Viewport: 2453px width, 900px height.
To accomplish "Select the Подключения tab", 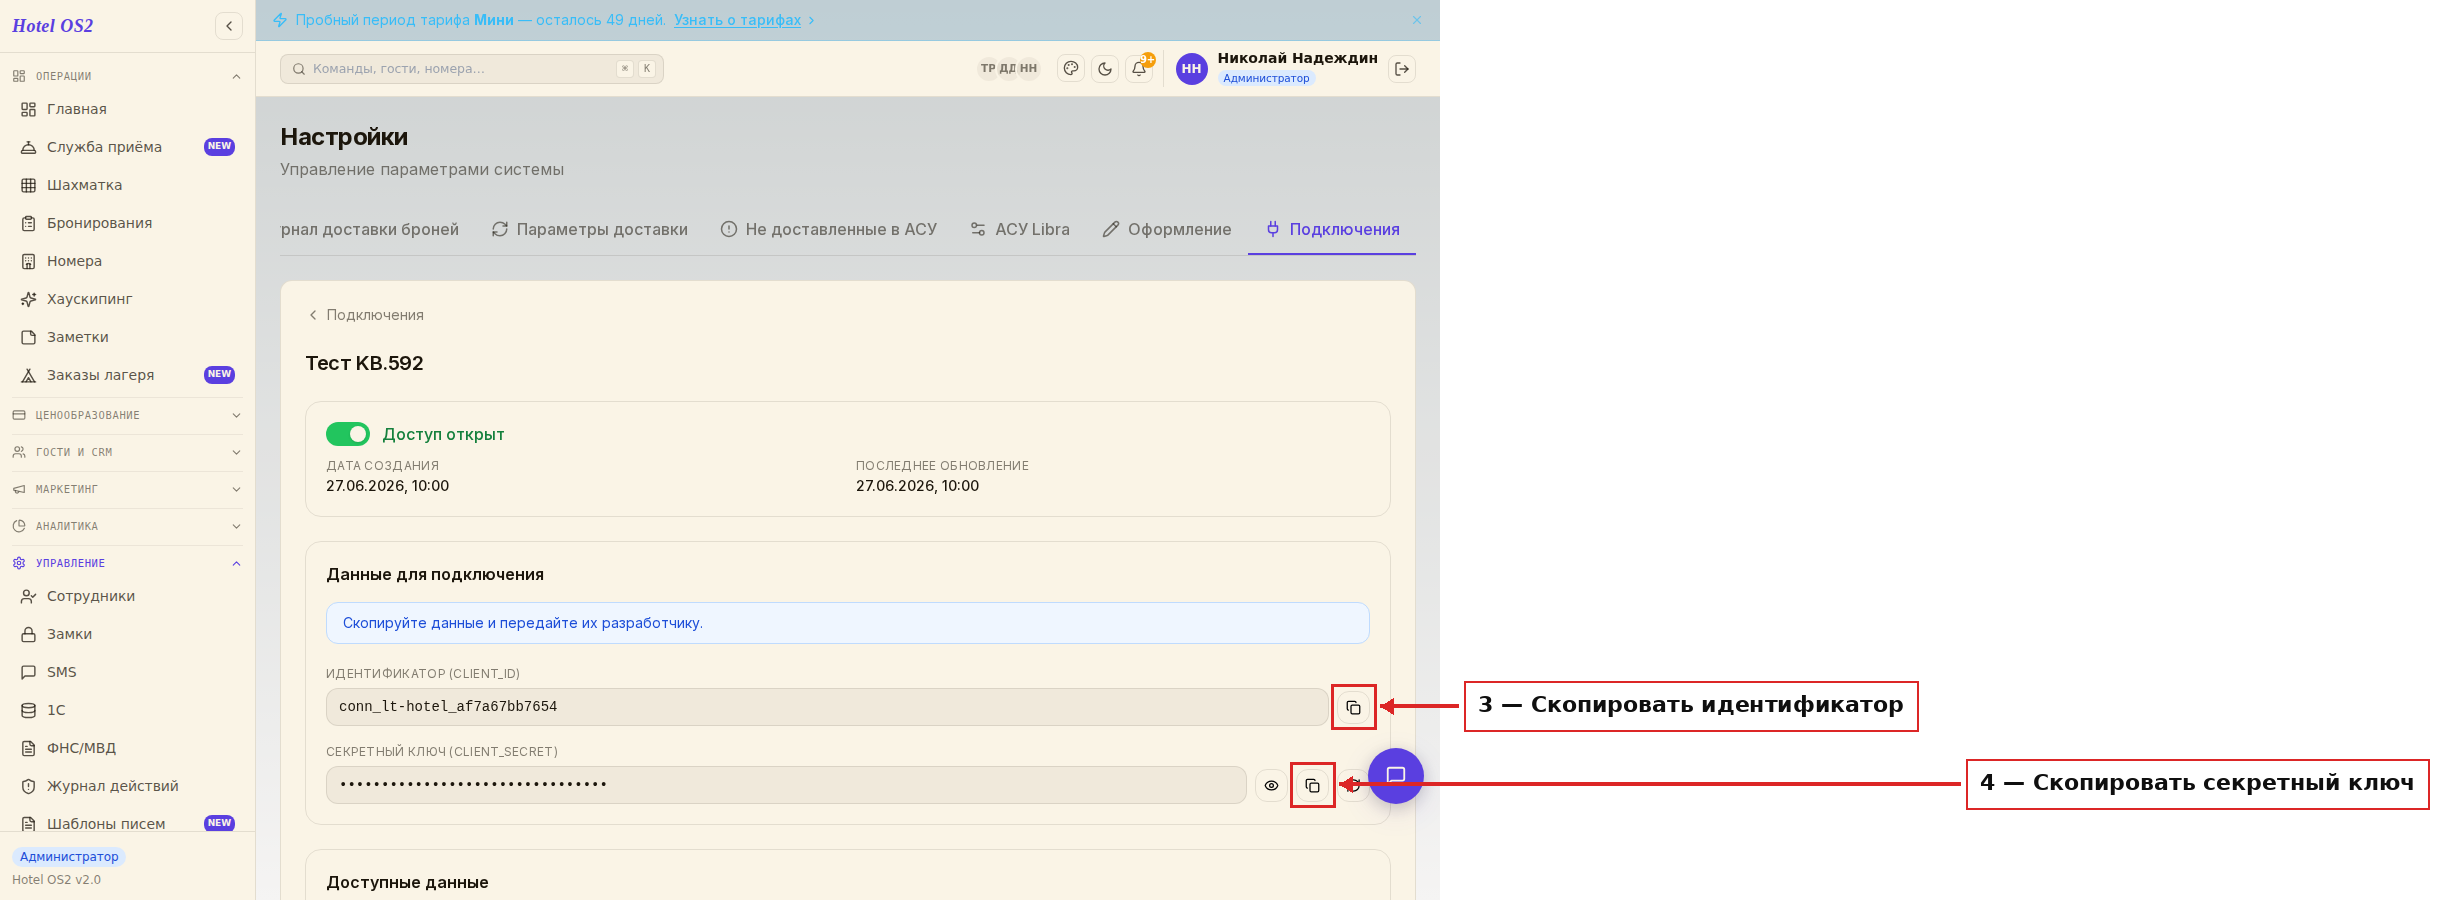I will click(1332, 230).
